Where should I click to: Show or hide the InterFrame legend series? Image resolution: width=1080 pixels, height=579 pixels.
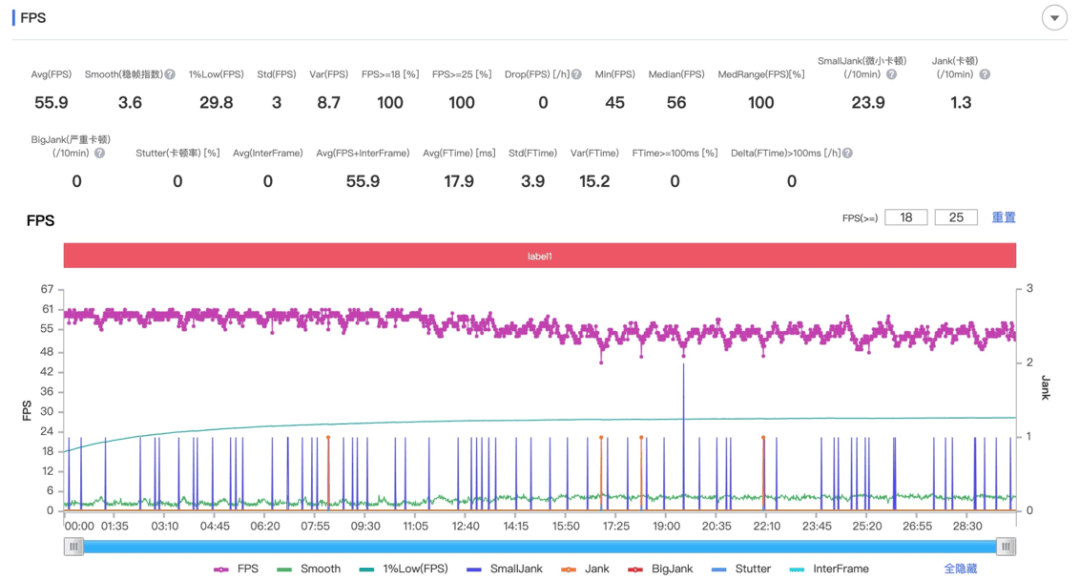(x=828, y=568)
